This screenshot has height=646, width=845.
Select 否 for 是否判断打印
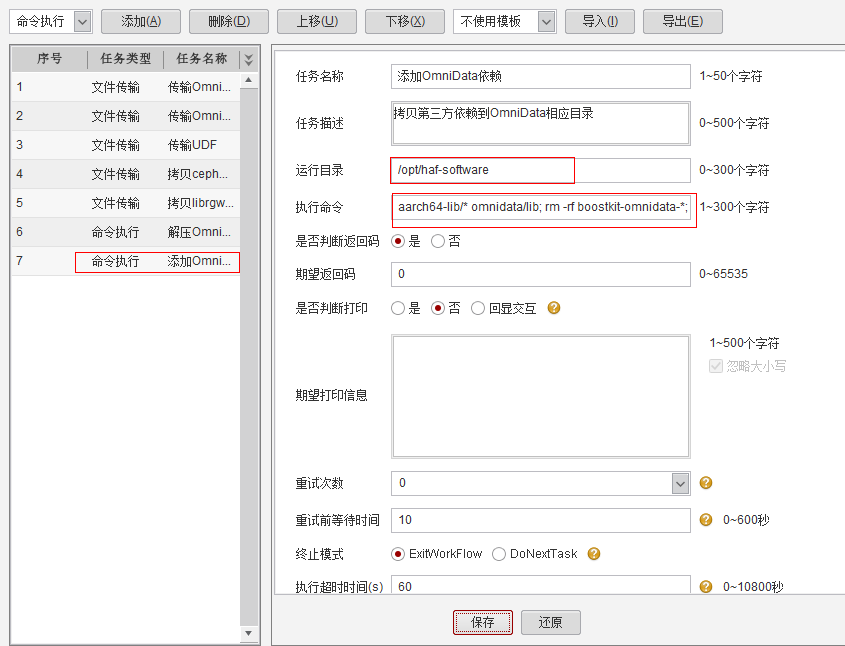438,308
